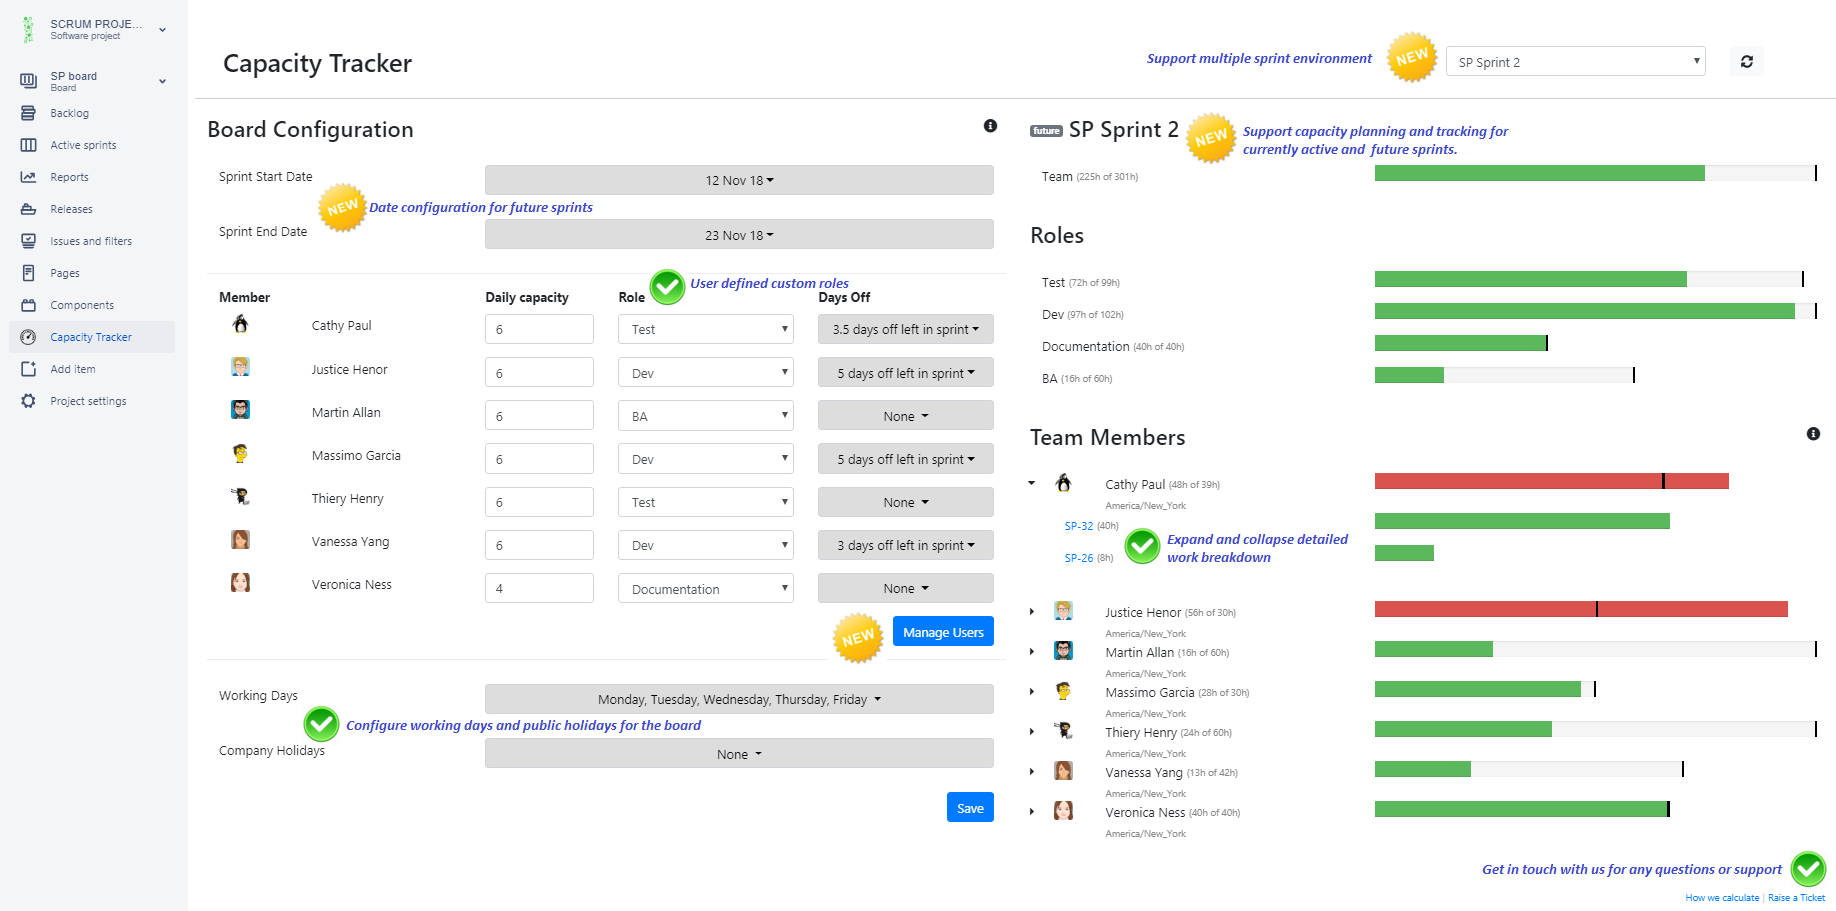The width and height of the screenshot is (1836, 911).
Task: Click the Reports chart icon
Action: [x=28, y=177]
